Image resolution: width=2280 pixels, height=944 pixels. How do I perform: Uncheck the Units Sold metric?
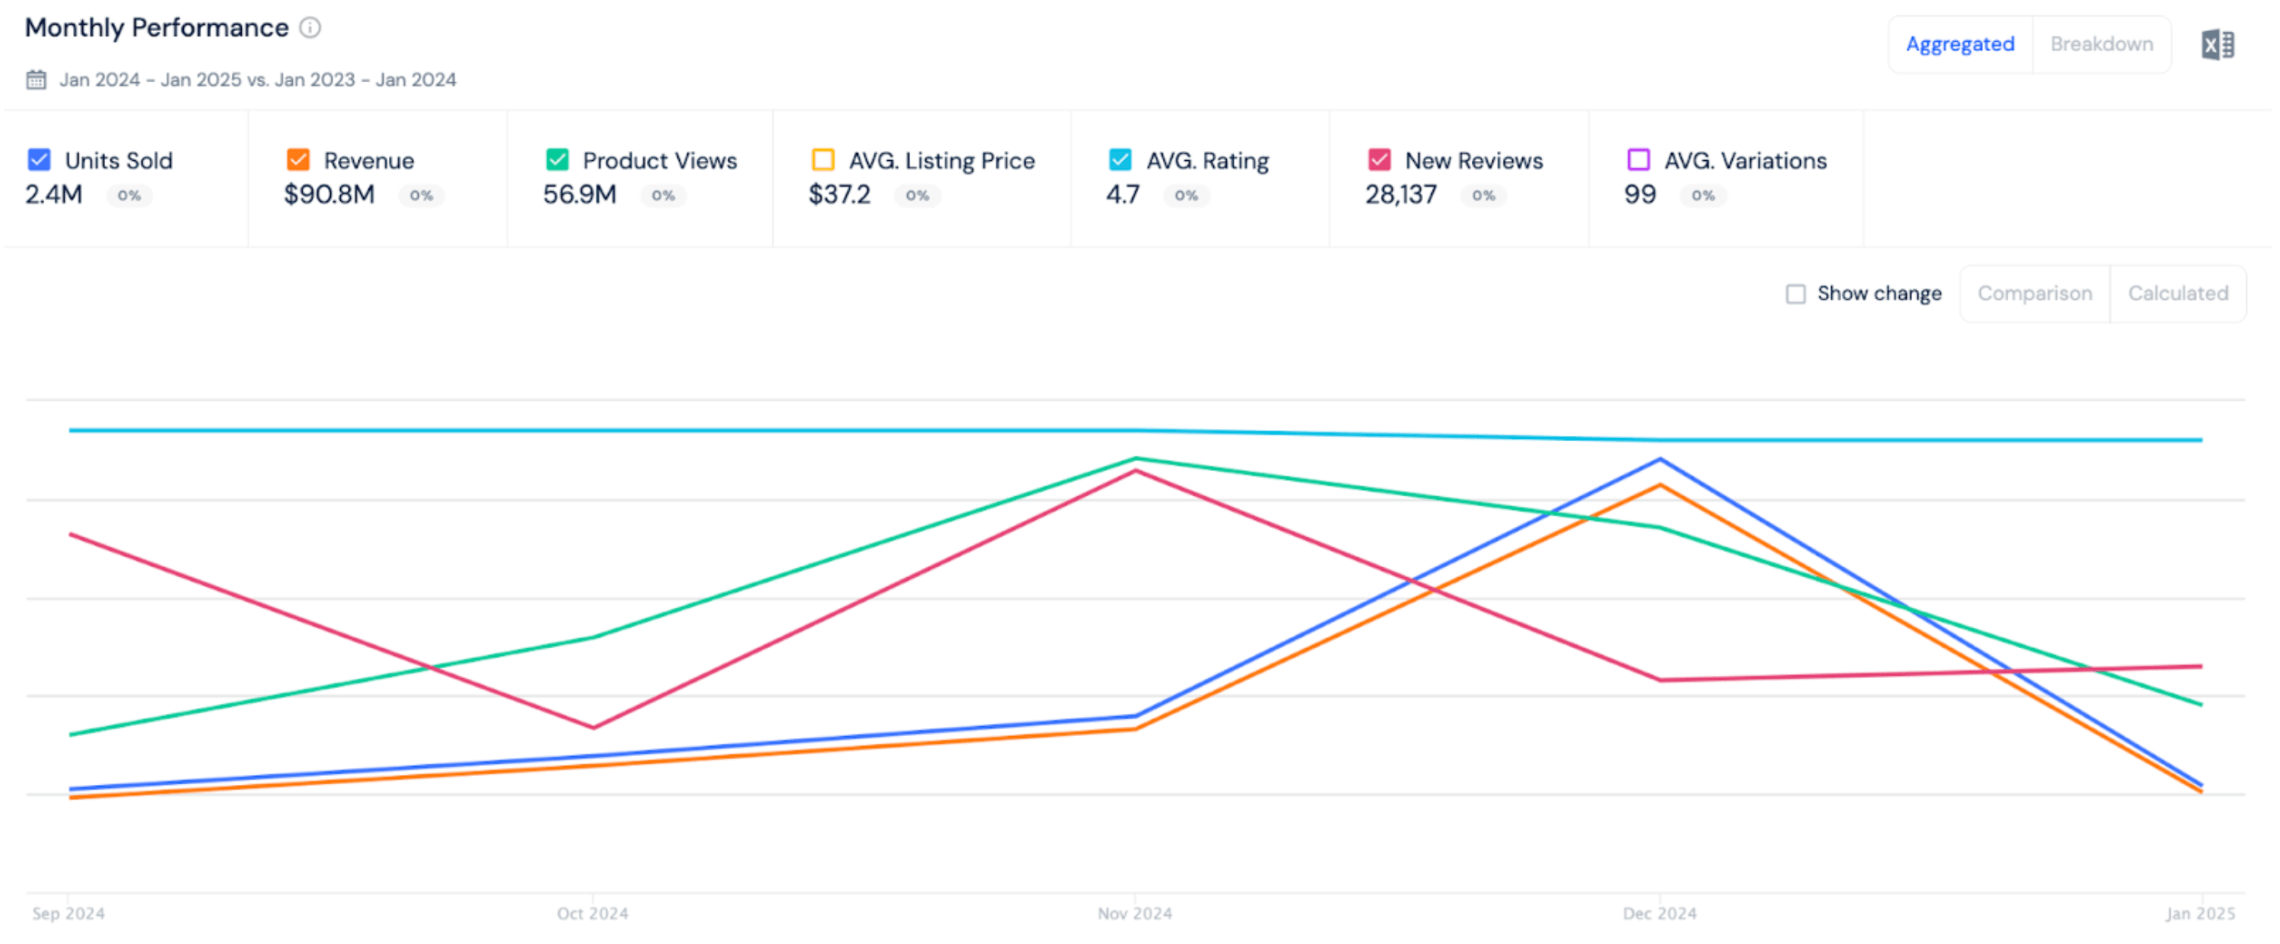click(x=39, y=160)
